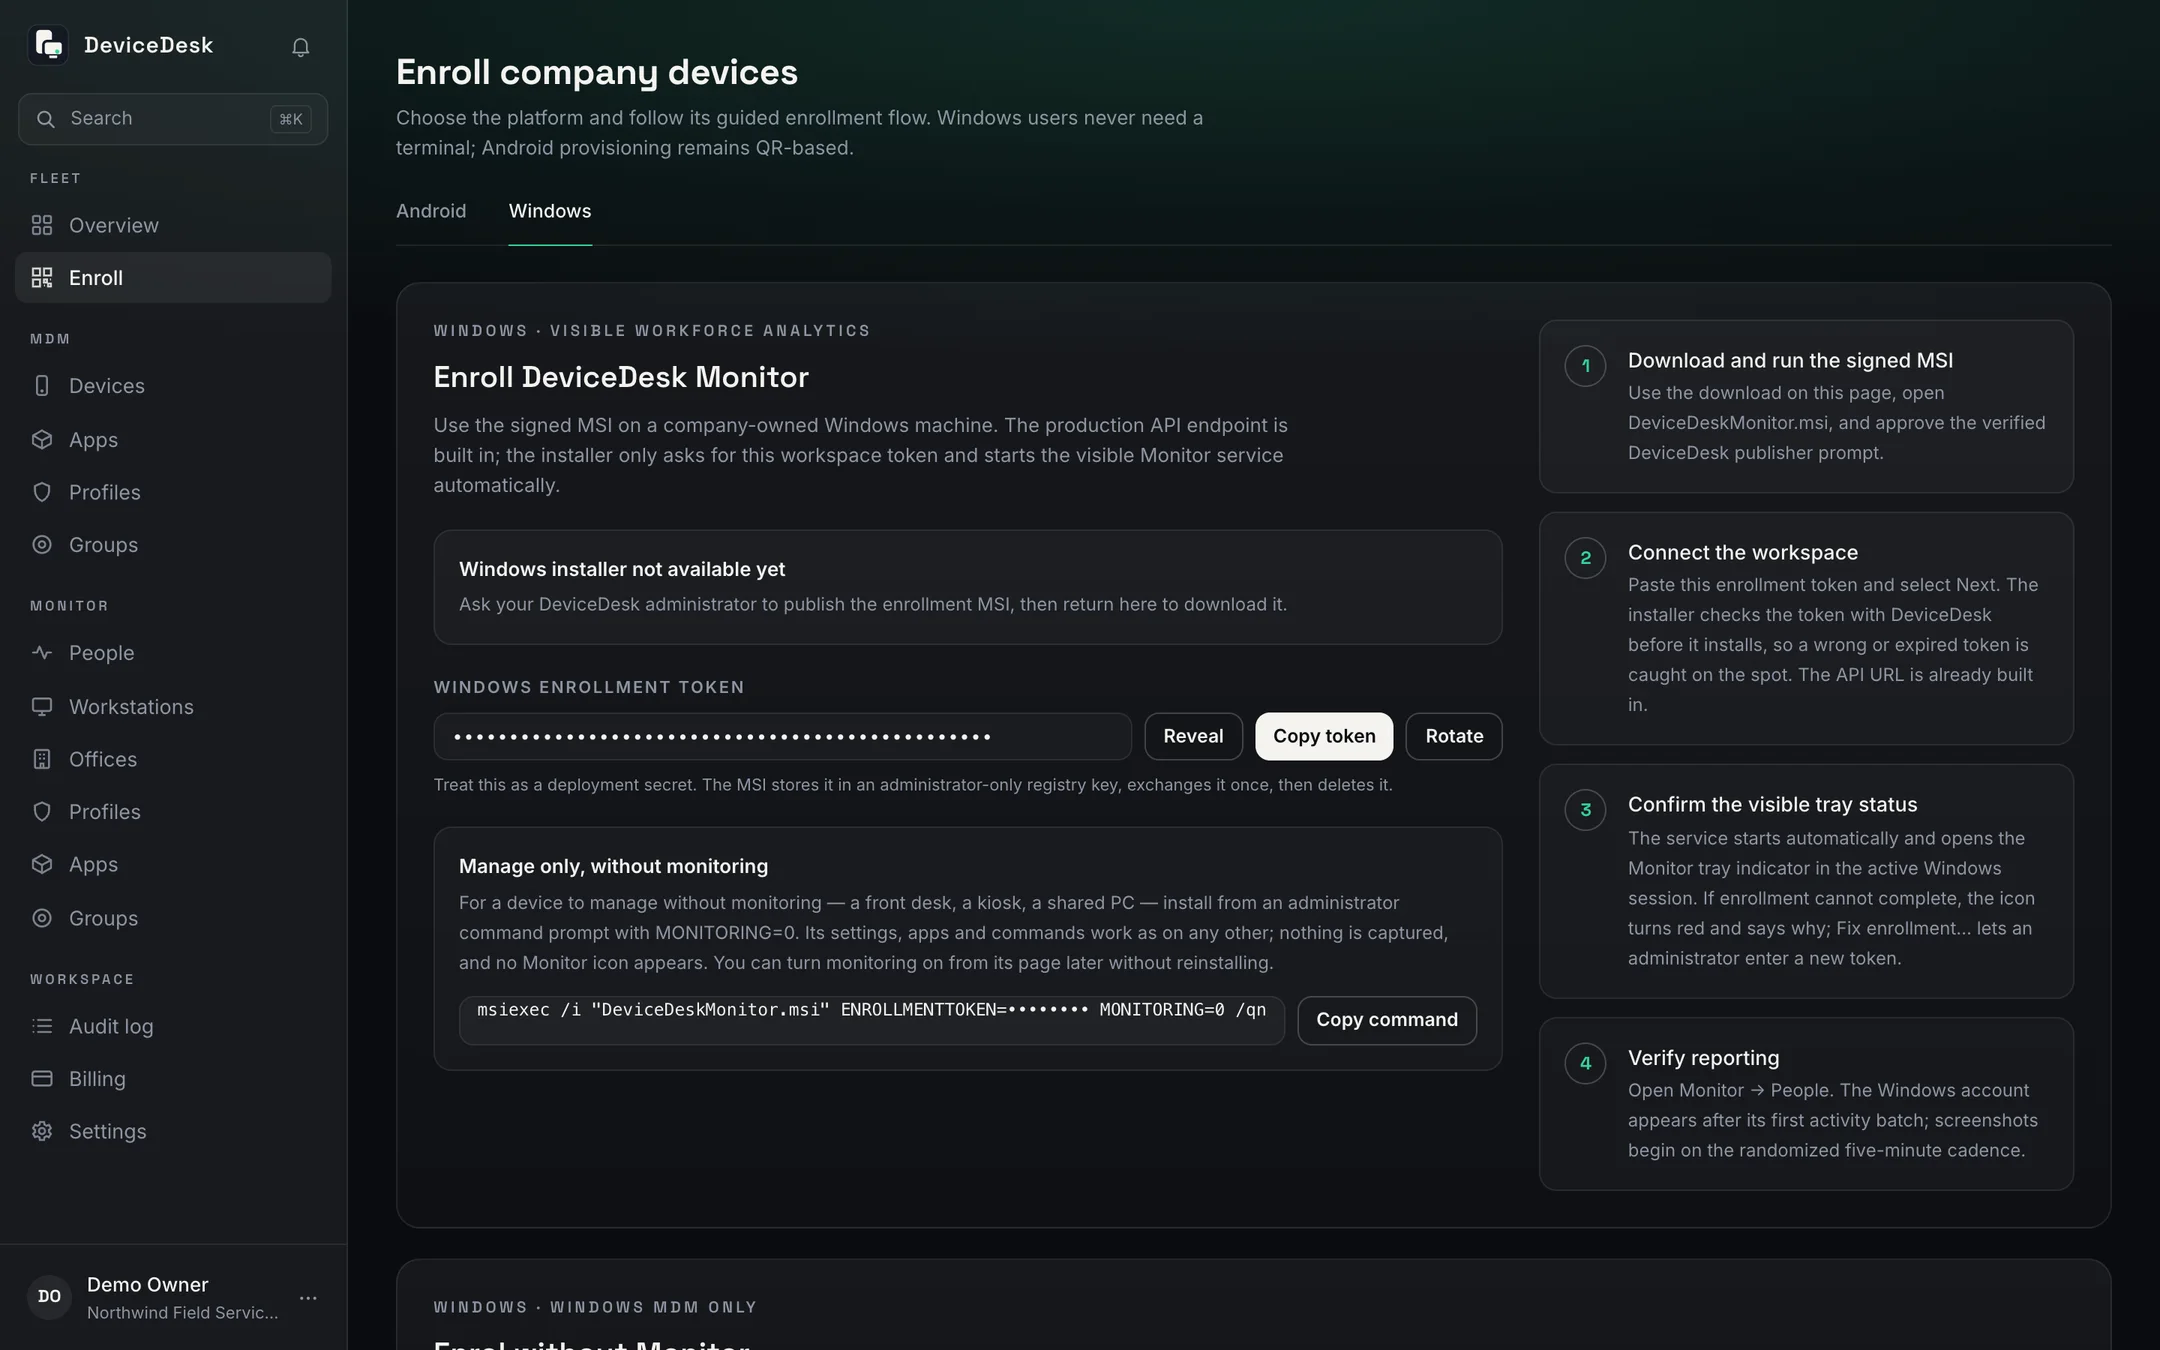The width and height of the screenshot is (2160, 1350).
Task: Click the Devices phone icon
Action: 42,386
